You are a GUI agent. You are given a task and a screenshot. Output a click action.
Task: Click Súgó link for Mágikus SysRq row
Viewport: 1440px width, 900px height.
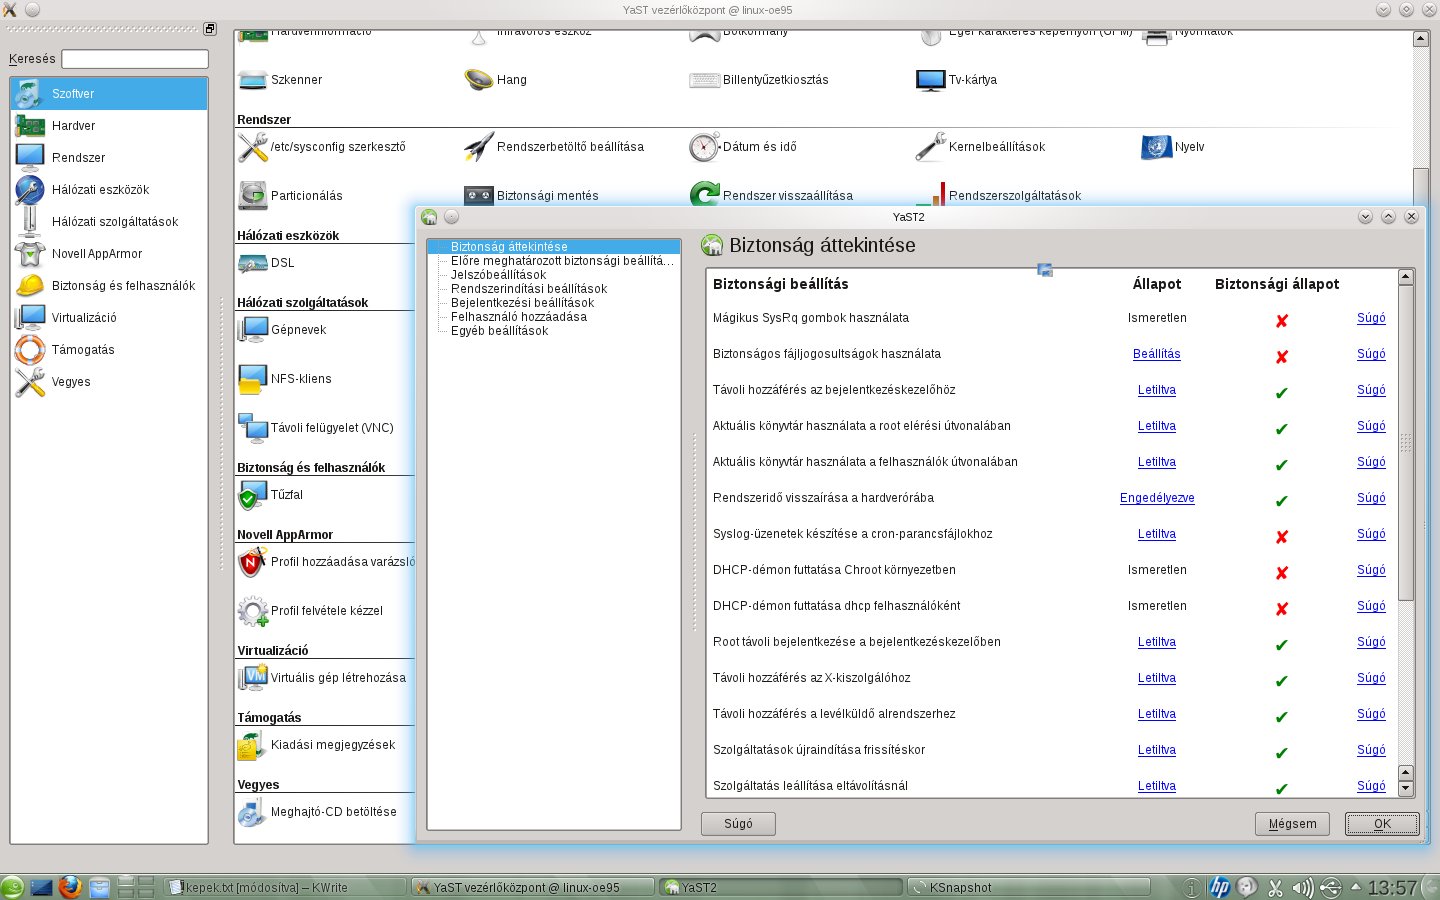click(x=1371, y=318)
